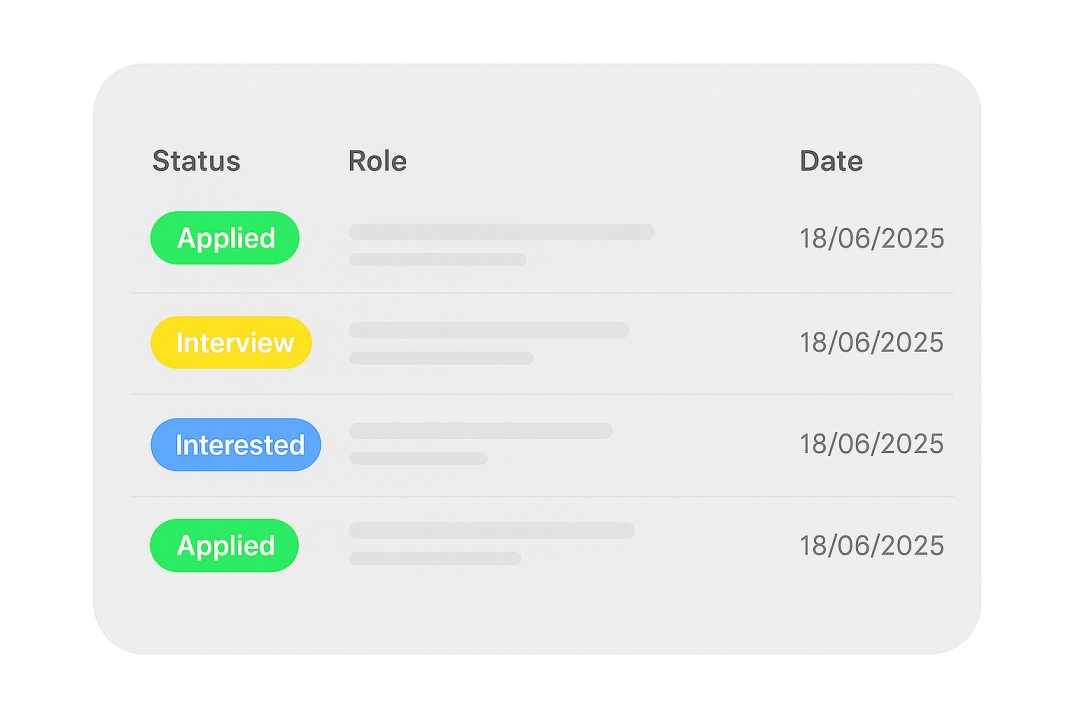Select the yellow Interview status badge
This screenshot has height=716, width=1075.
[x=231, y=342]
